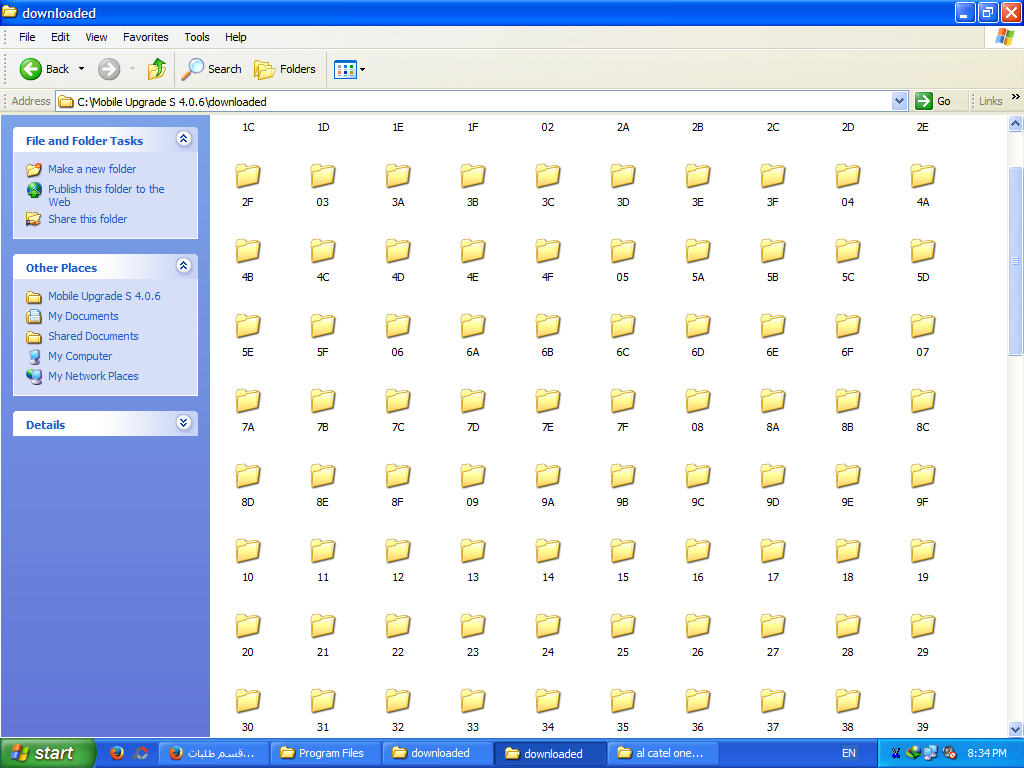This screenshot has width=1024, height=768.
Task: Click Share this folder link
Action: pos(88,219)
